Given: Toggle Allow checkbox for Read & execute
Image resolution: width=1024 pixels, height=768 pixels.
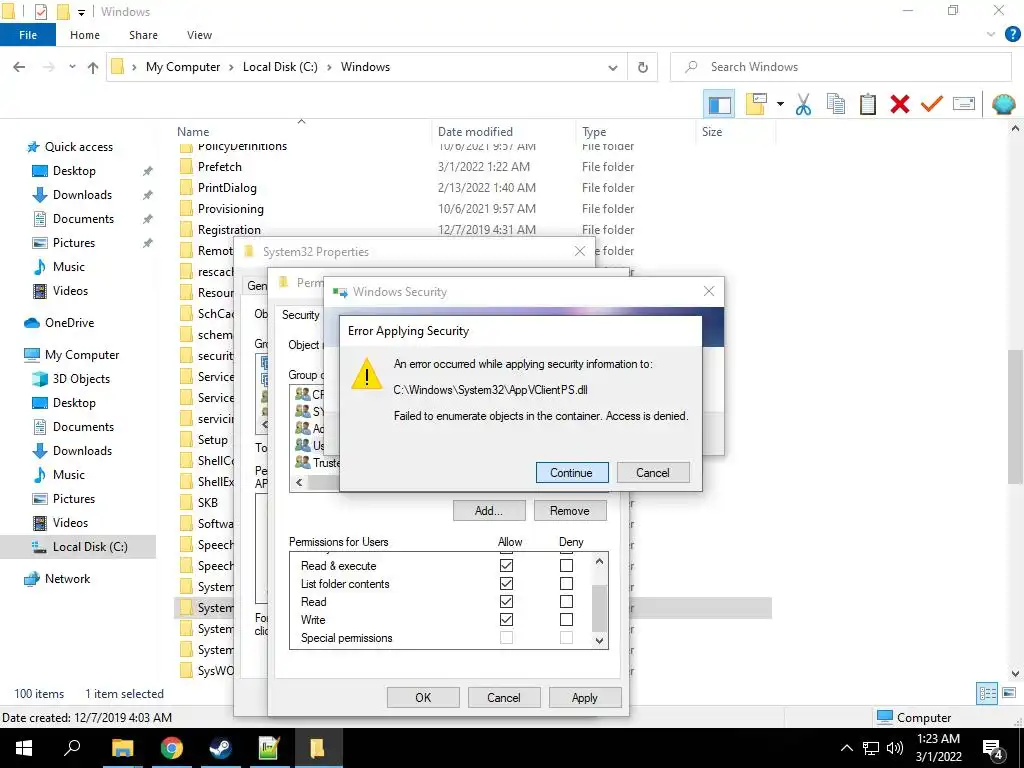Looking at the screenshot, I should pyautogui.click(x=506, y=566).
